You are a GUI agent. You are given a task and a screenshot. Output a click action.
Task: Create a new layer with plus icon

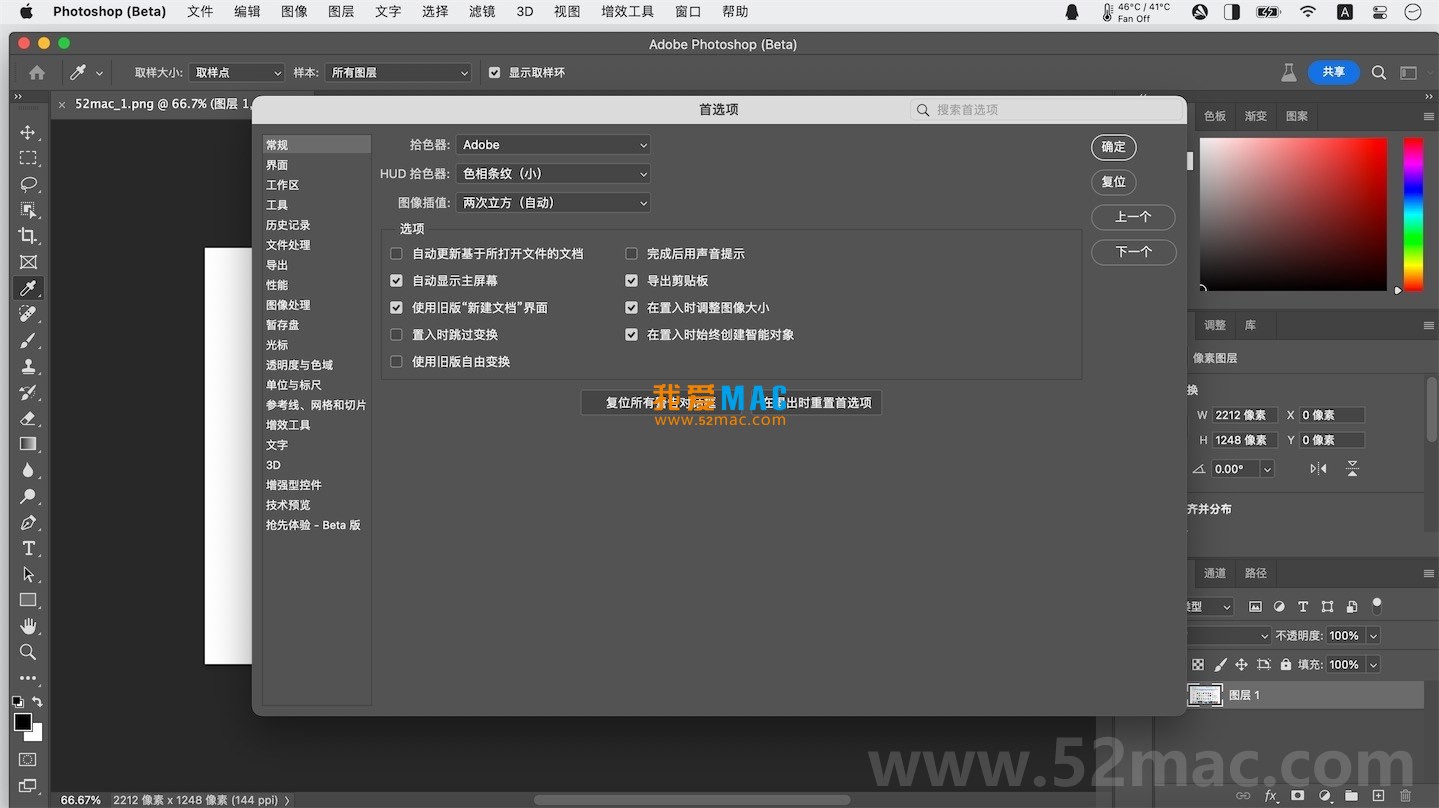point(1378,796)
